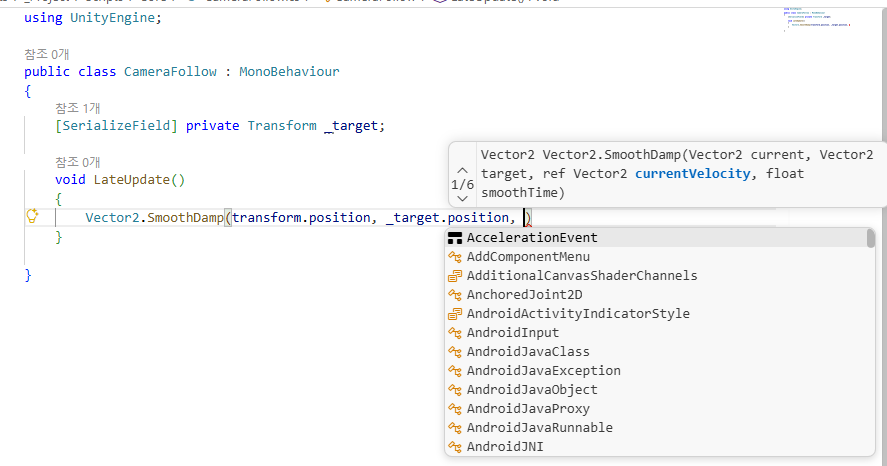Show next SmoothDamp overload signature

(x=462, y=199)
